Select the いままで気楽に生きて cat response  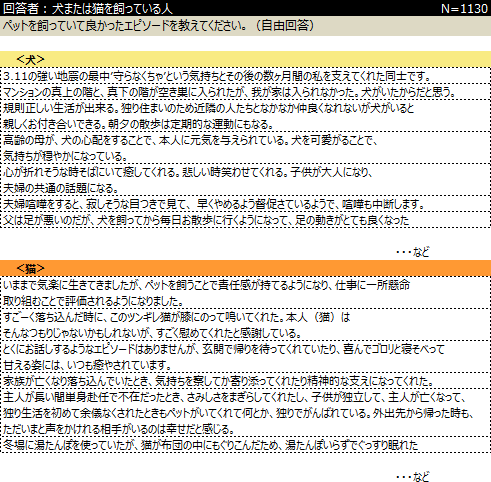[x=245, y=293]
